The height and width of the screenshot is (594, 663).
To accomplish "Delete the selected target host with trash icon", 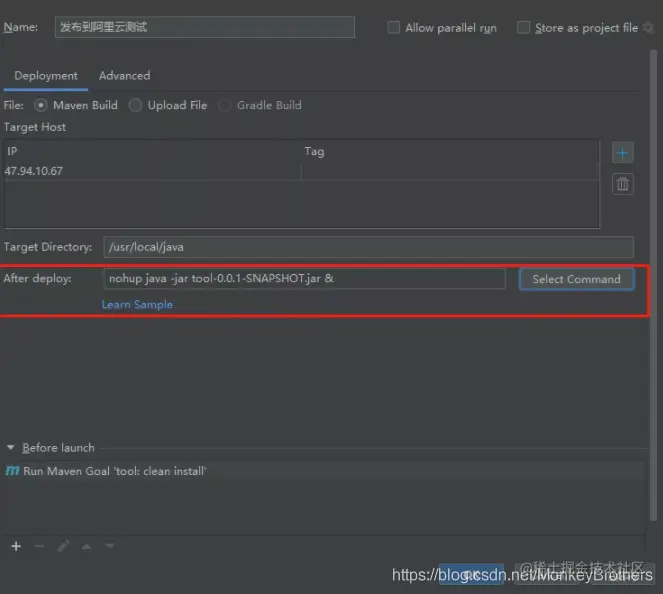I will [622, 184].
